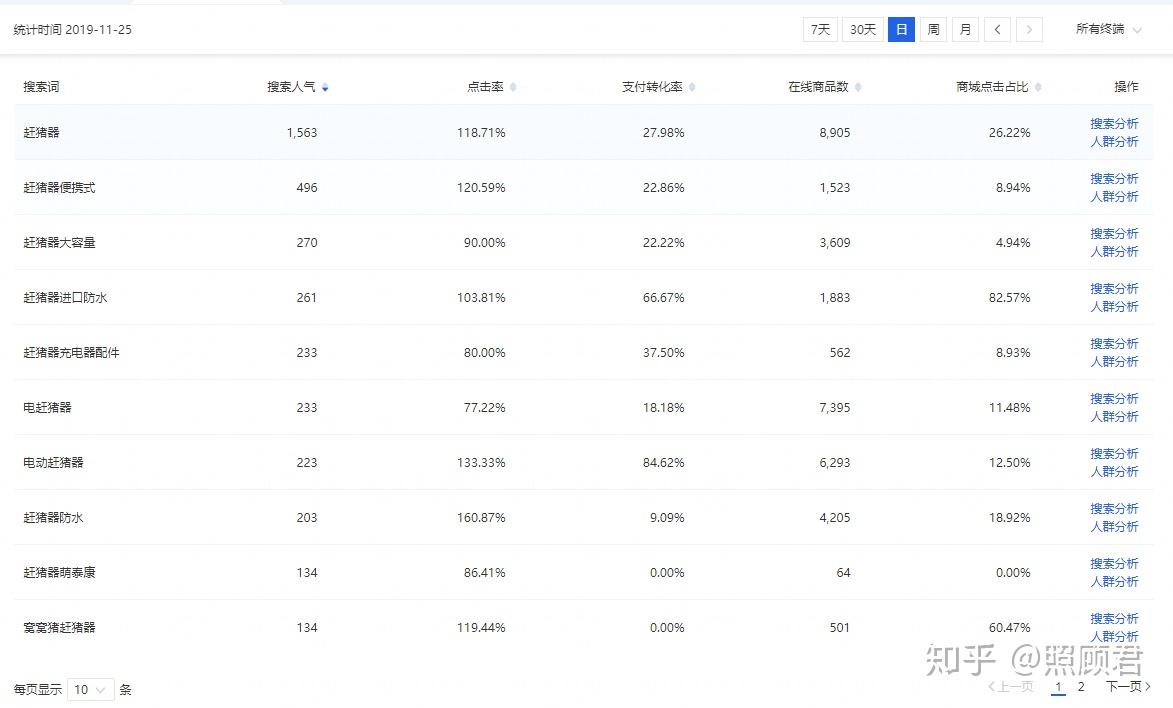The image size is (1173, 708).
Task: Select the 窝窝猪赶猪器 search term cell
Action: click(59, 628)
